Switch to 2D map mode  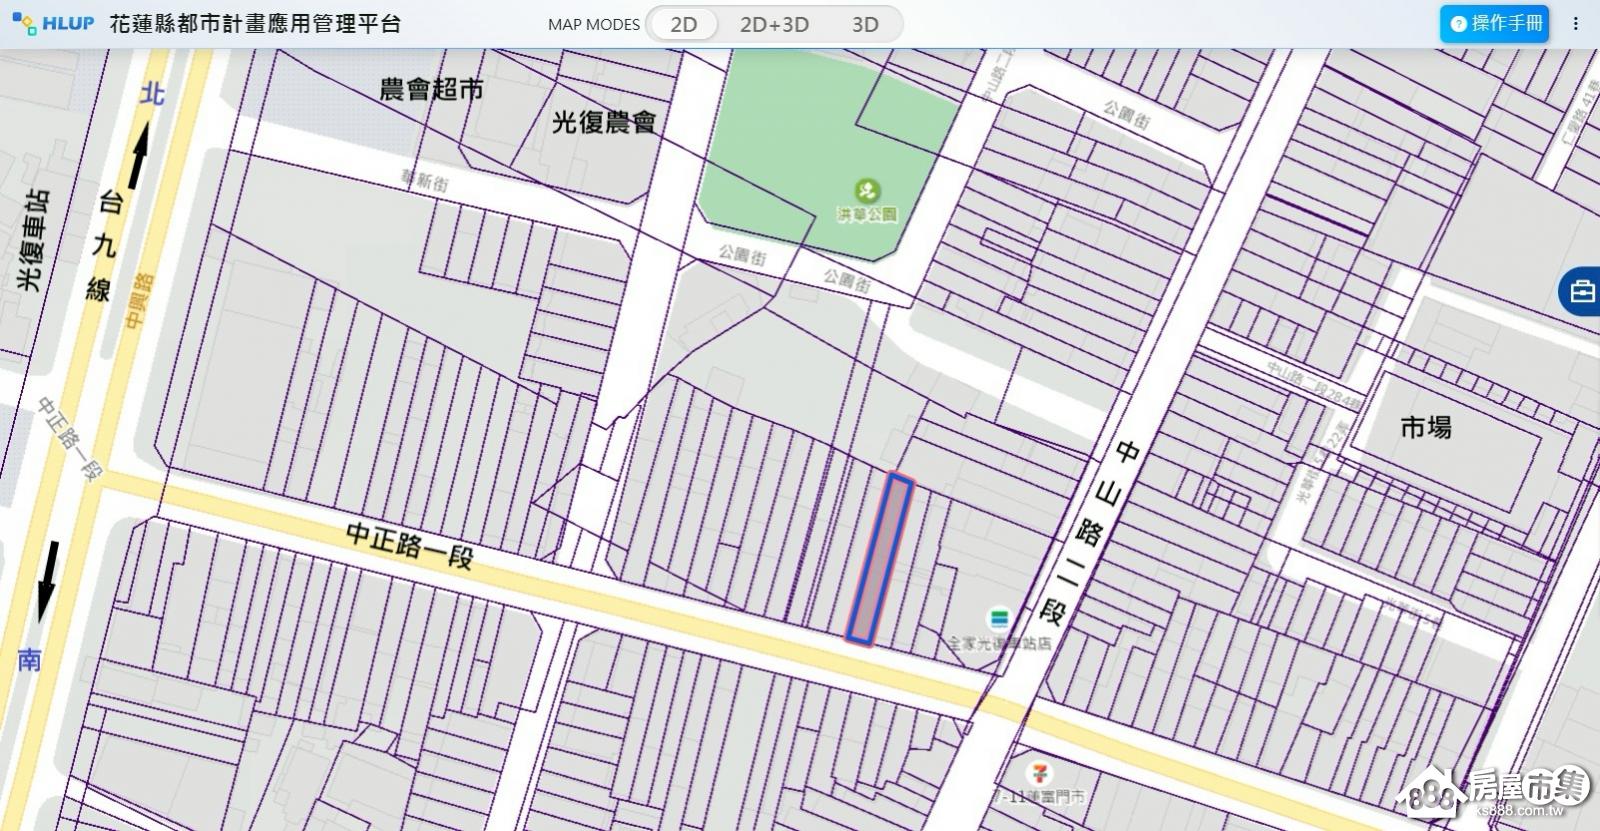tap(684, 24)
